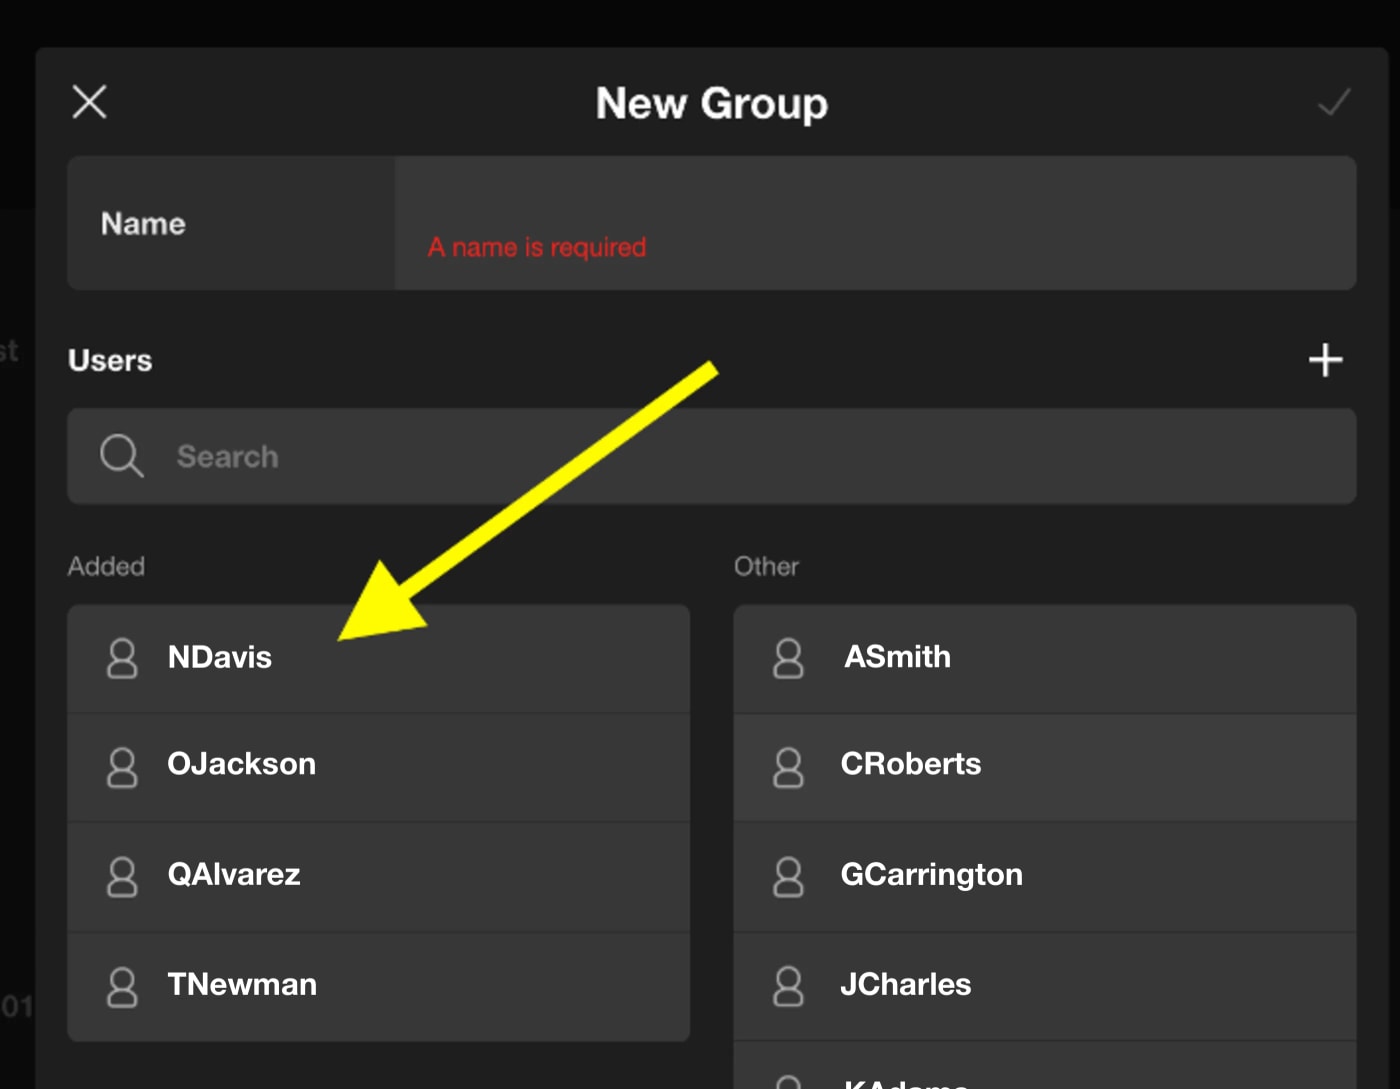This screenshot has height=1089, width=1400.
Task: Click the profile icon next to TNewman
Action: tap(122, 986)
